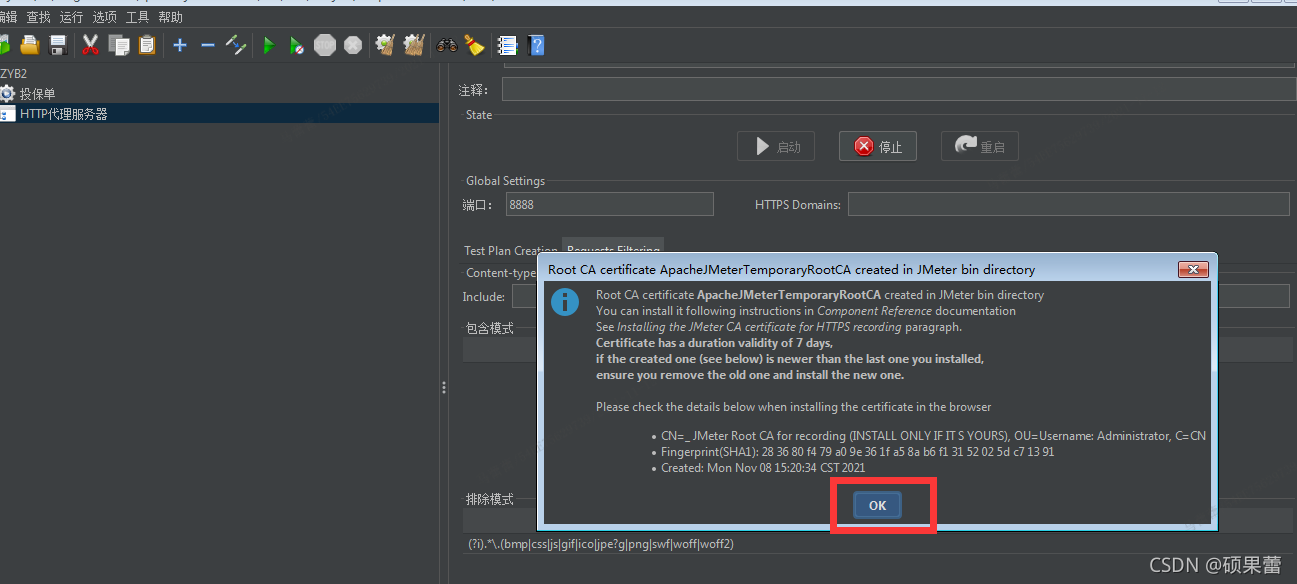Start the test with green play icon
1297x584 pixels.
pyautogui.click(x=269, y=45)
